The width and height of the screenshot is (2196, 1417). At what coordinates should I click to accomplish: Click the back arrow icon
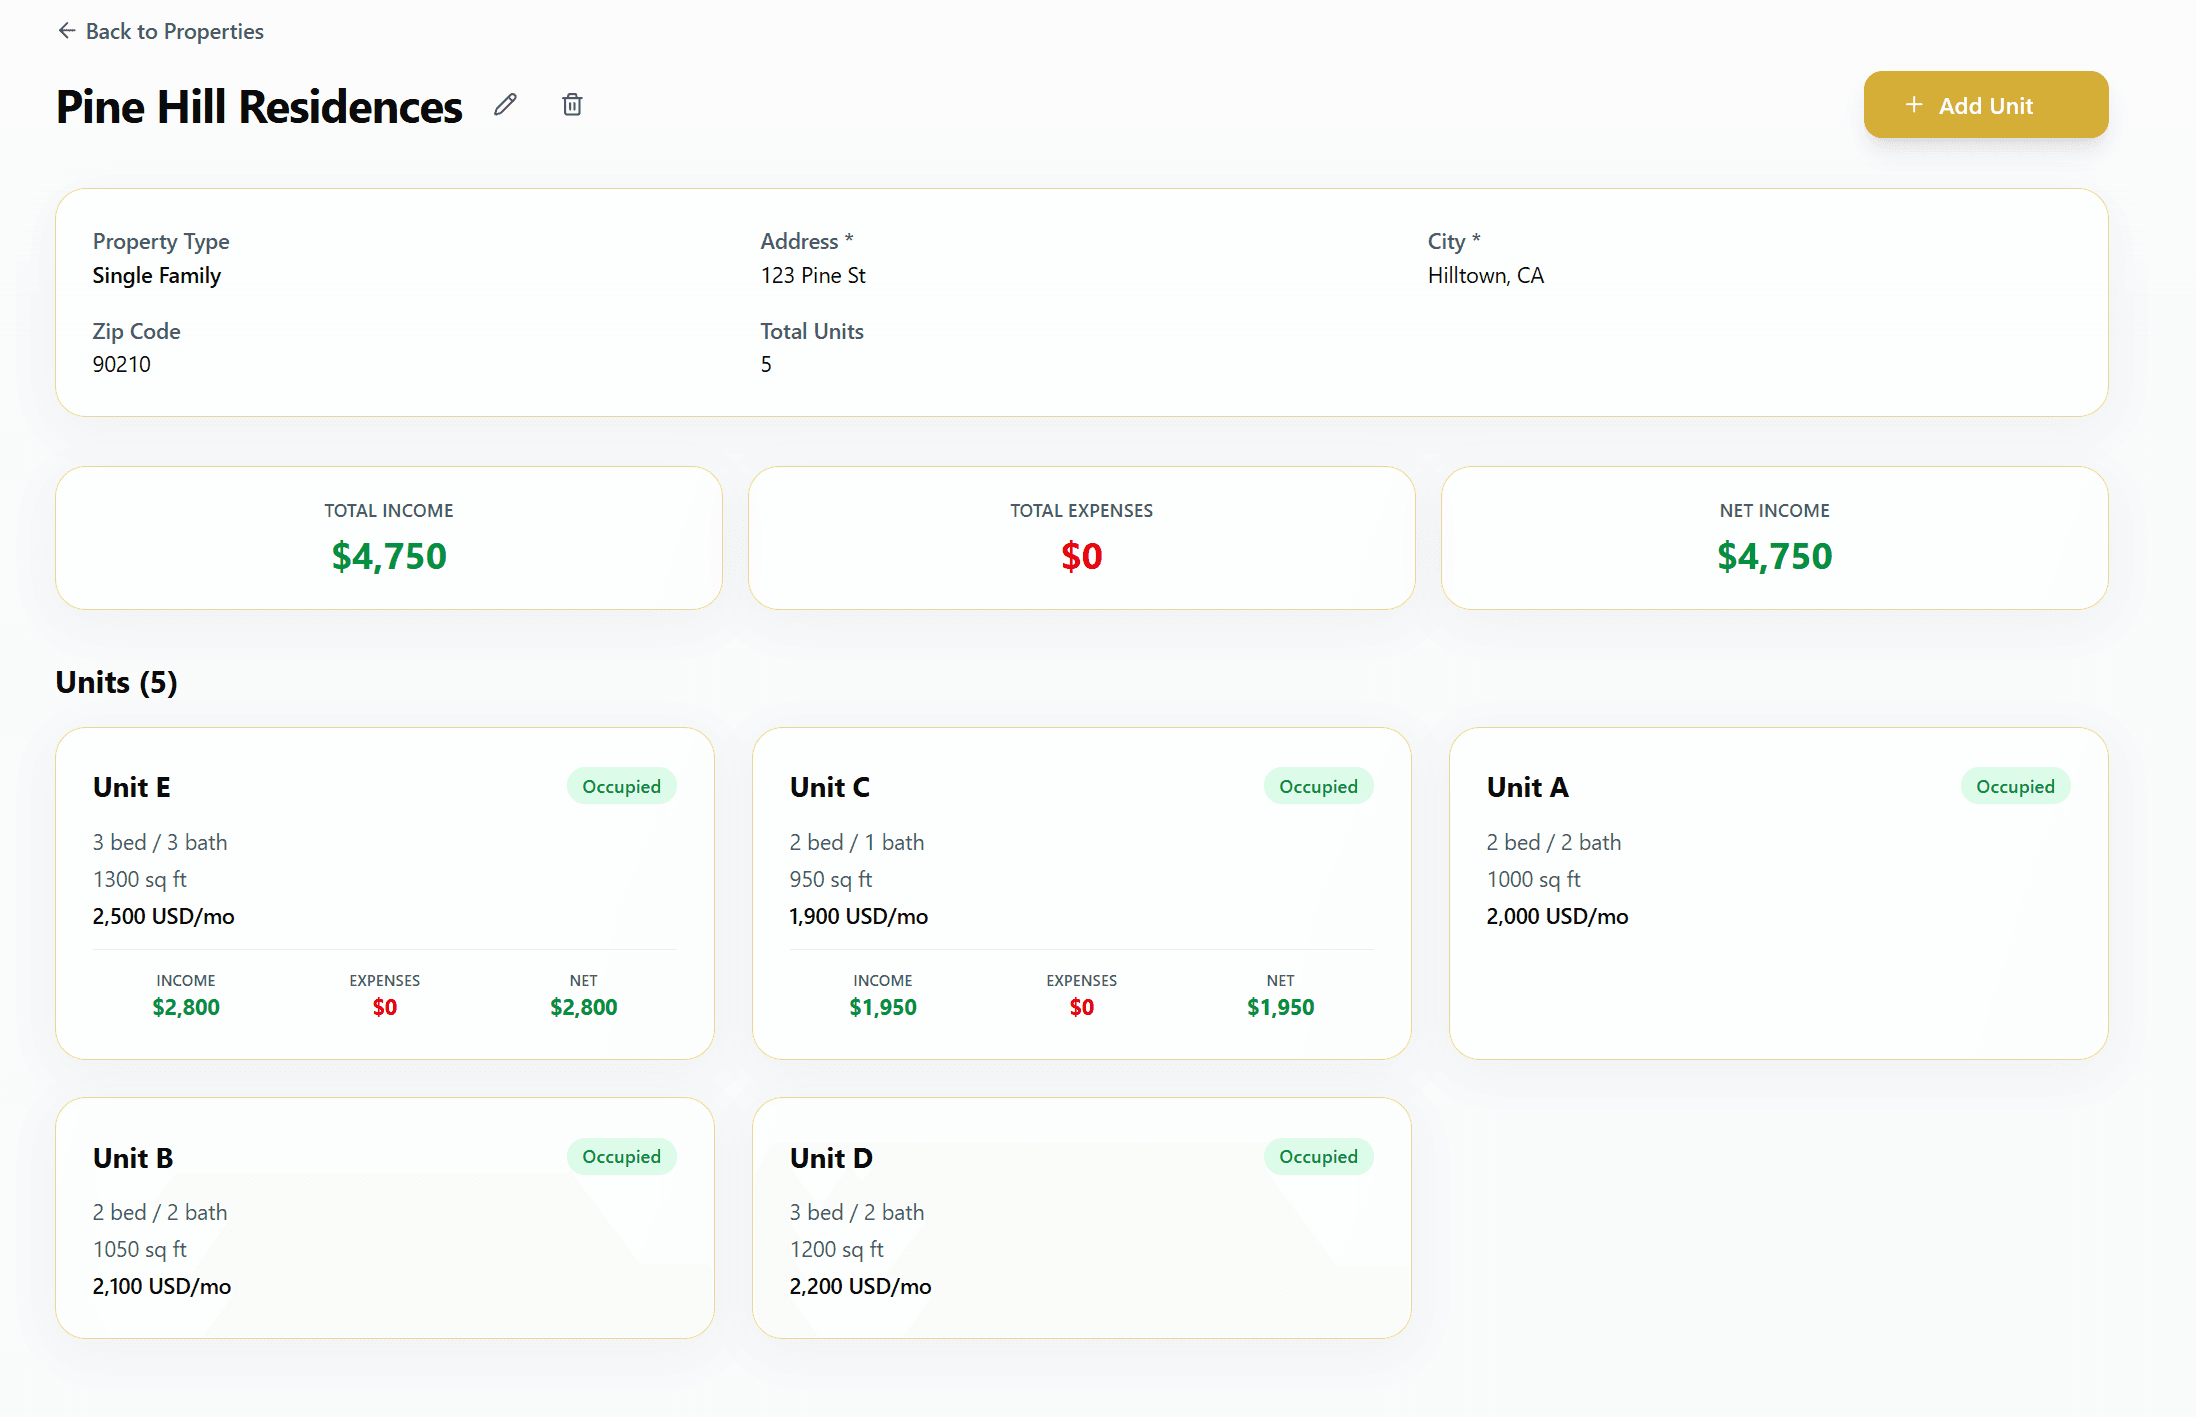pos(67,31)
